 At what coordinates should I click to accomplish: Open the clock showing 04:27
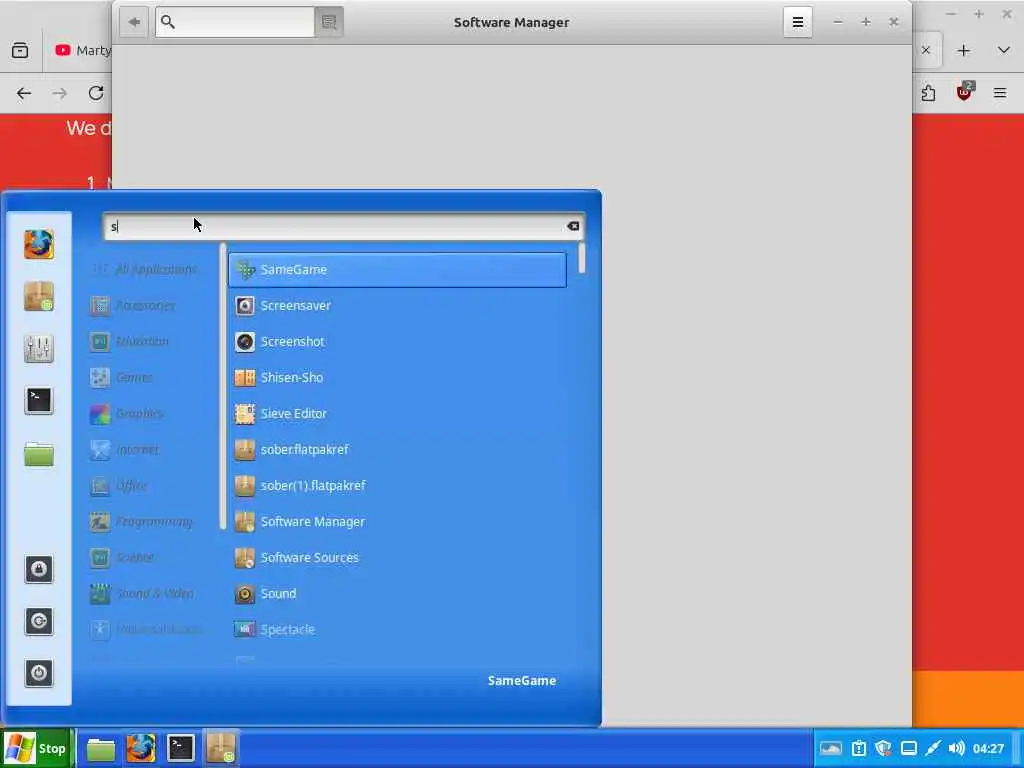click(988, 748)
